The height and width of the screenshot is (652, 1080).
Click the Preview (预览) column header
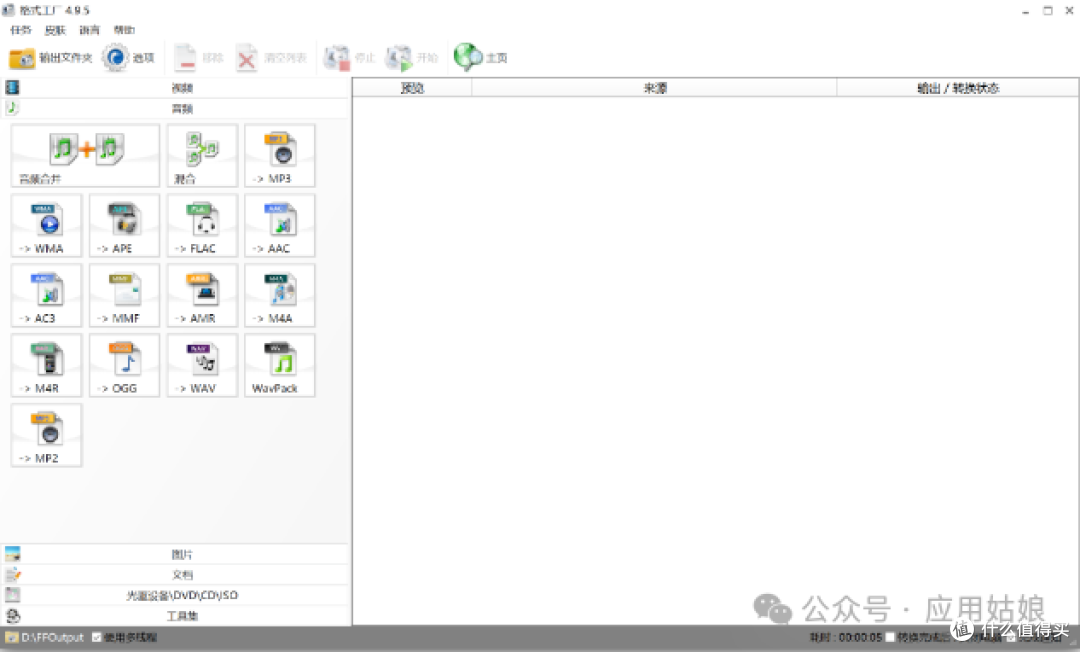pyautogui.click(x=412, y=88)
